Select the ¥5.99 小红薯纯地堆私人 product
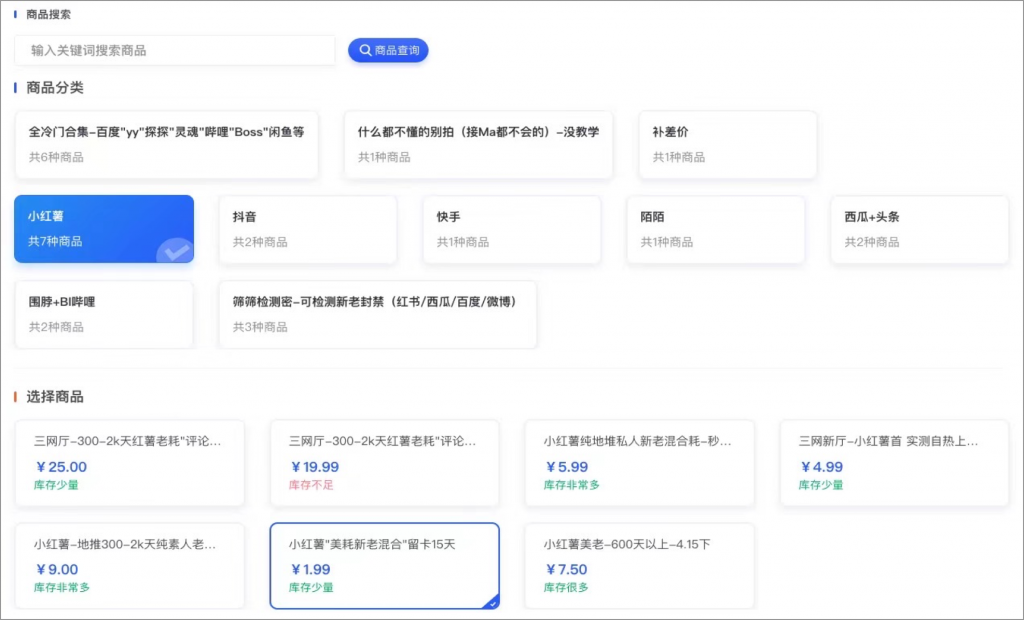 (640, 462)
